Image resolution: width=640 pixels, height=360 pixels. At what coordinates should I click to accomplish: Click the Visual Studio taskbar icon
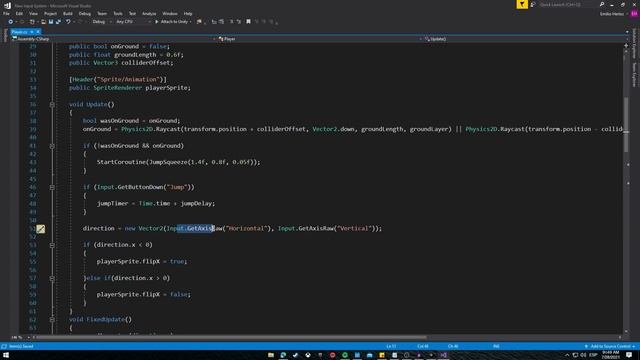(x=443, y=355)
